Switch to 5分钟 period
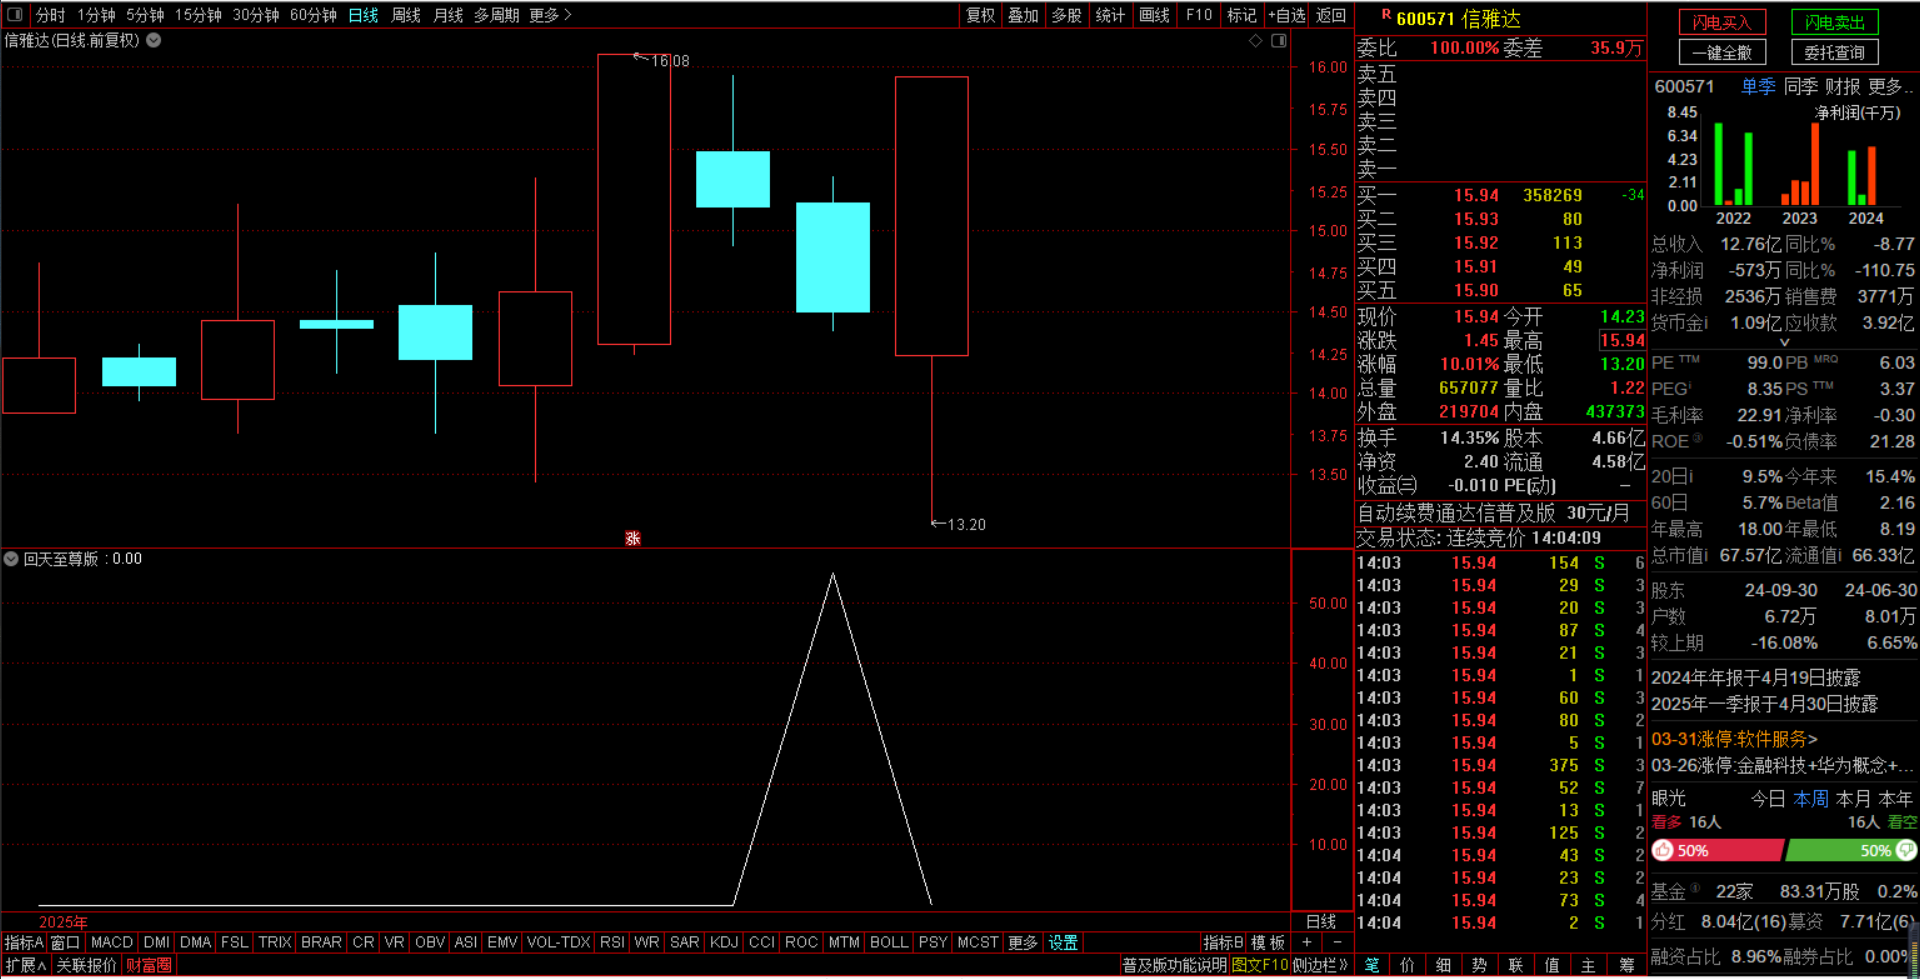Image resolution: width=1920 pixels, height=979 pixels. click(145, 15)
